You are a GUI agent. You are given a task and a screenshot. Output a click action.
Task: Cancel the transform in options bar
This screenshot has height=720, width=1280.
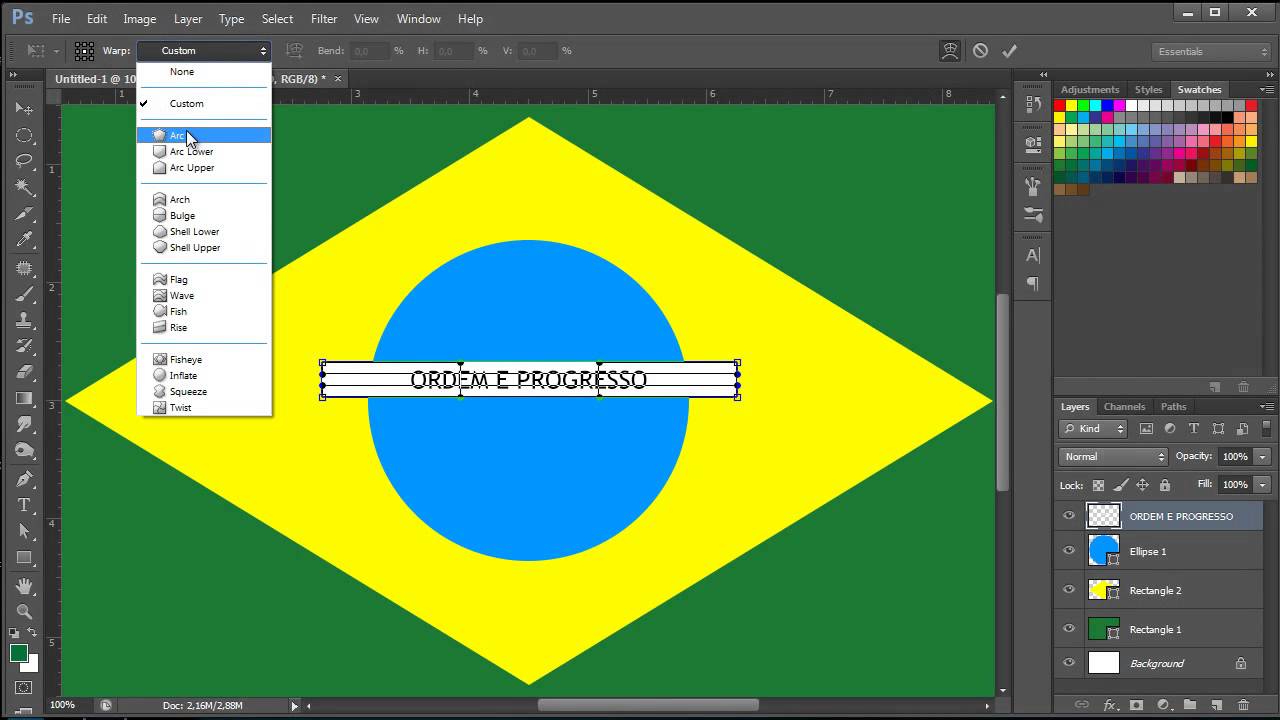980,51
